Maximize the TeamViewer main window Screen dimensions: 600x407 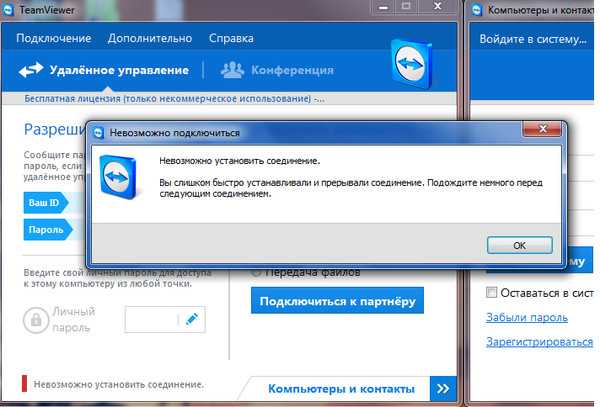click(406, 7)
